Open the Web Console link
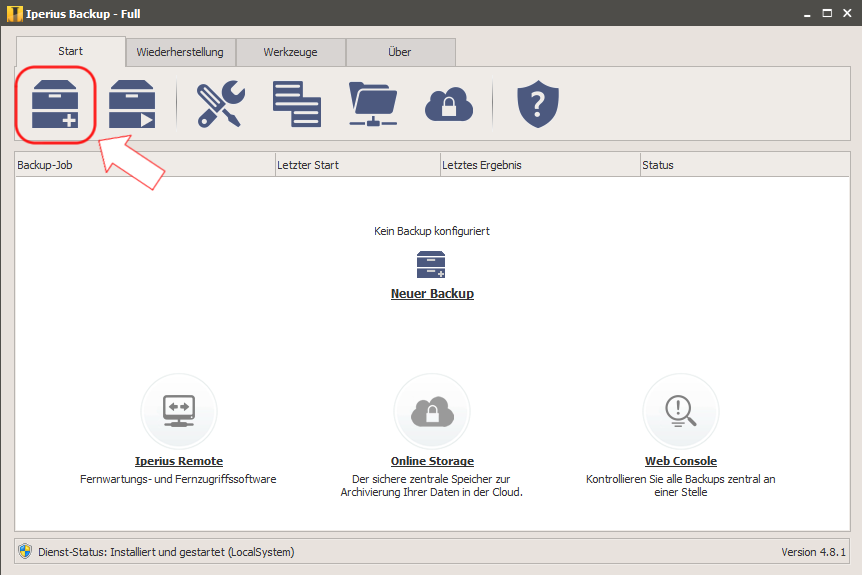 point(681,461)
